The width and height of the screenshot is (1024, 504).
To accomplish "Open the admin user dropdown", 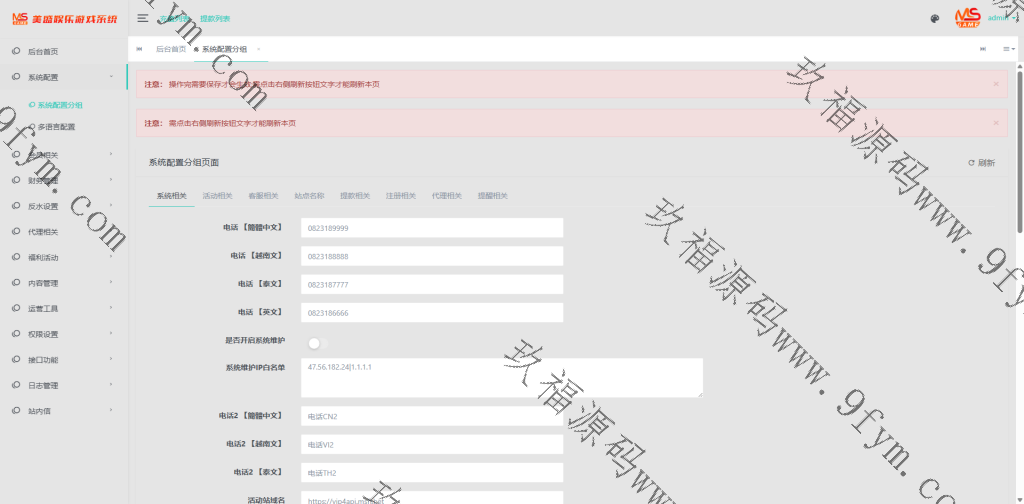I will (x=1001, y=18).
